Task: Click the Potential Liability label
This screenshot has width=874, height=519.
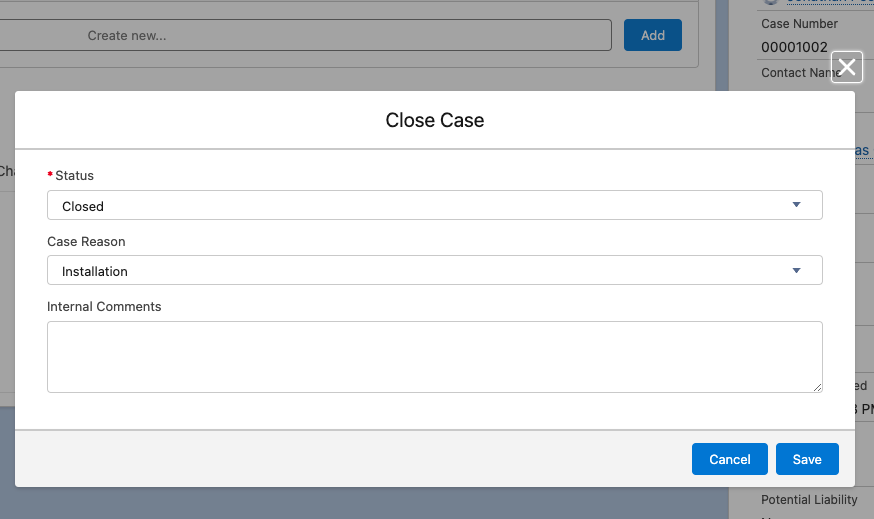Action: click(809, 499)
